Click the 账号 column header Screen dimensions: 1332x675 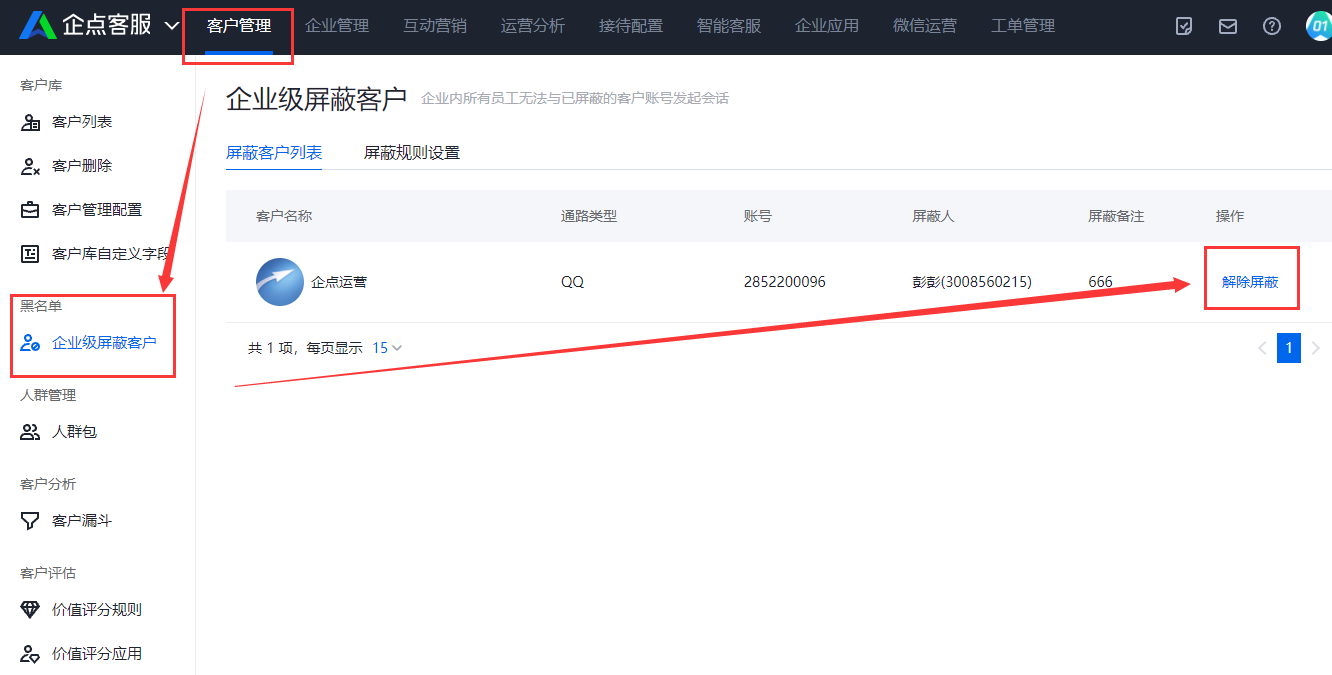point(758,216)
